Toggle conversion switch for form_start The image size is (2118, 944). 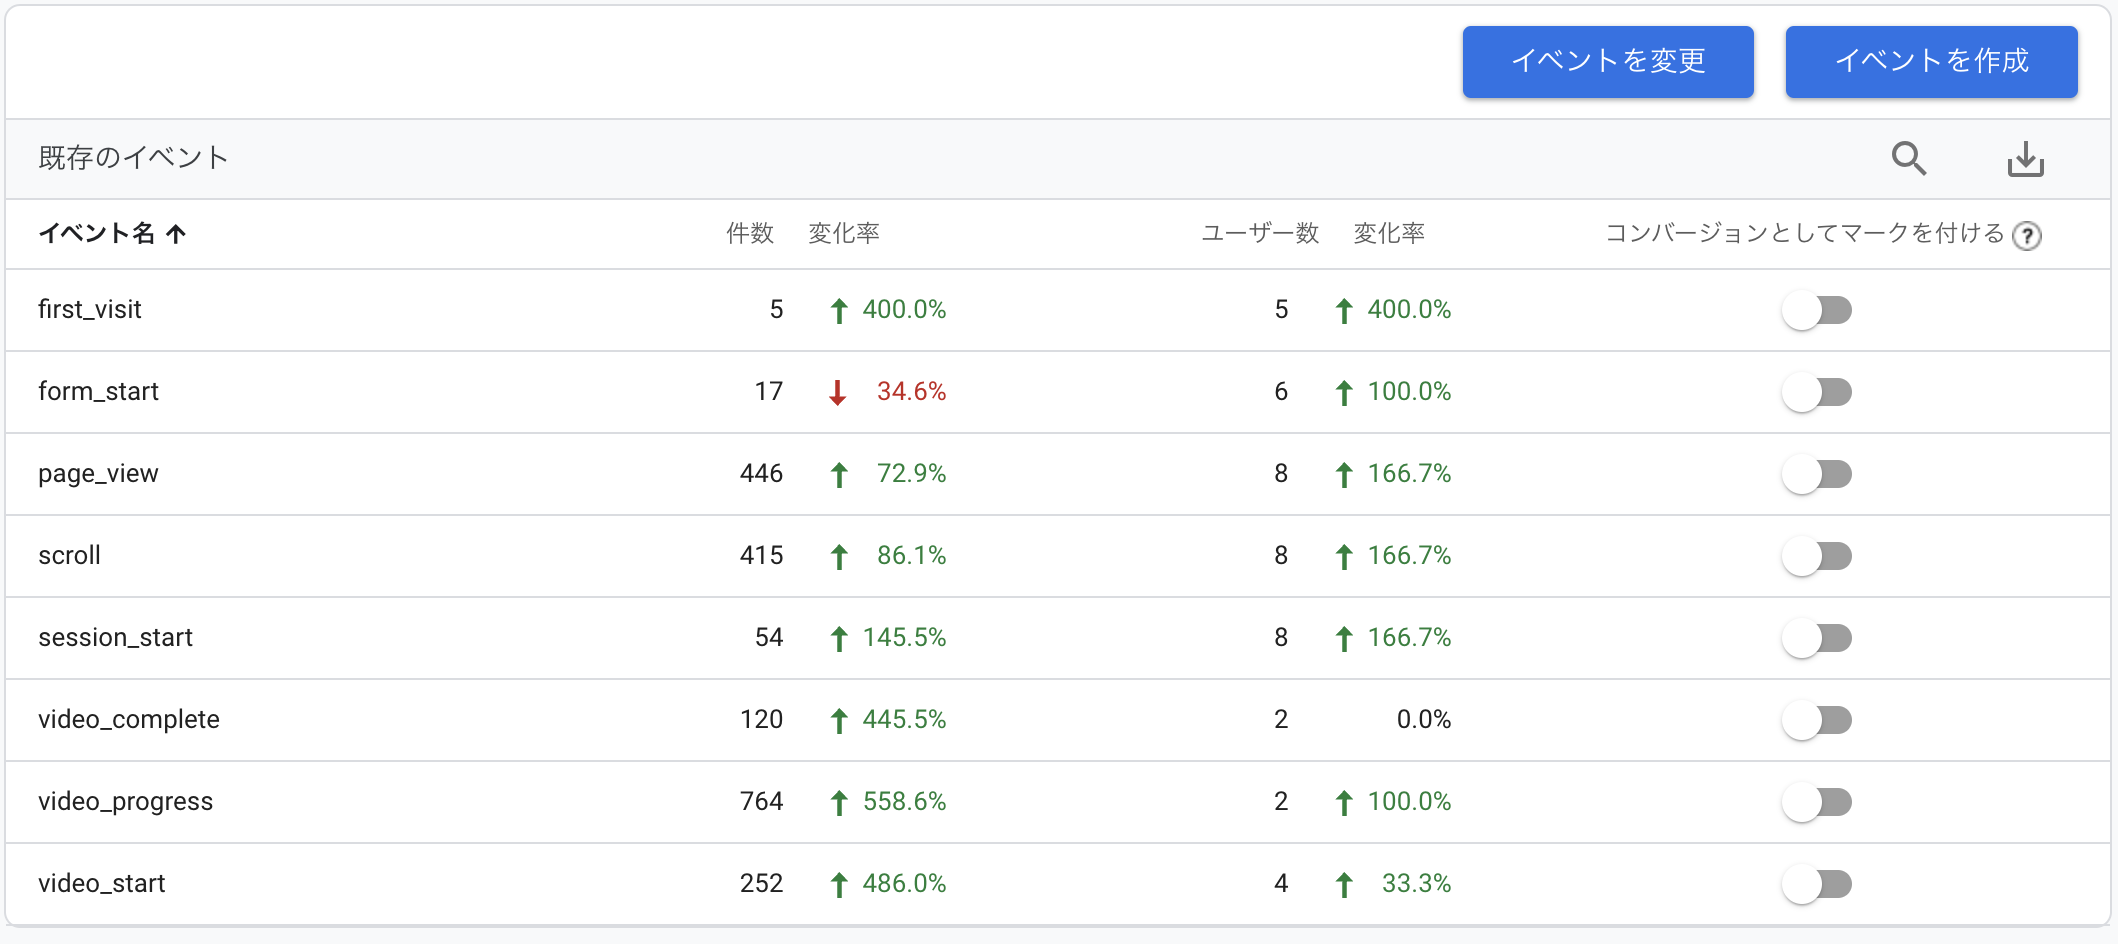(1817, 392)
